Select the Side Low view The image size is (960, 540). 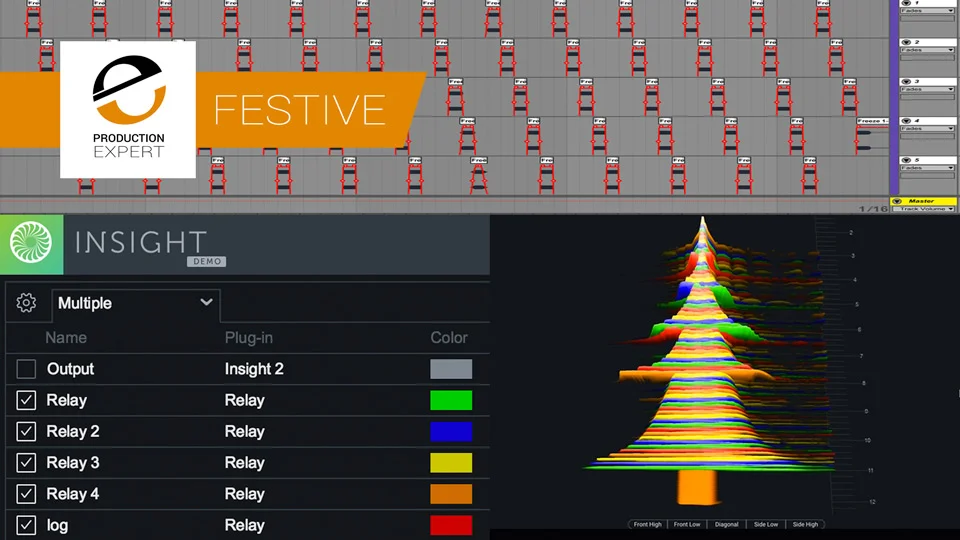[766, 524]
